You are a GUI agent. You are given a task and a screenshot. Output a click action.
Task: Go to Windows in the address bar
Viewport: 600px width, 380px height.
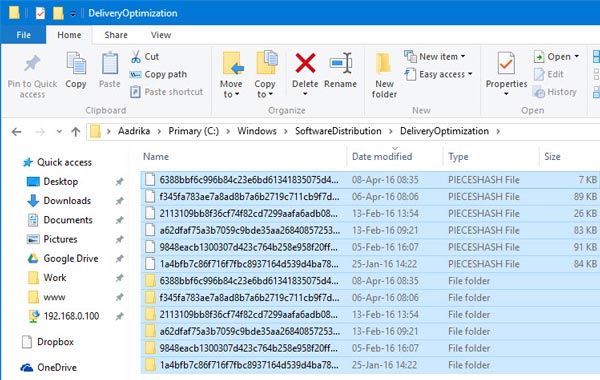[x=257, y=131]
